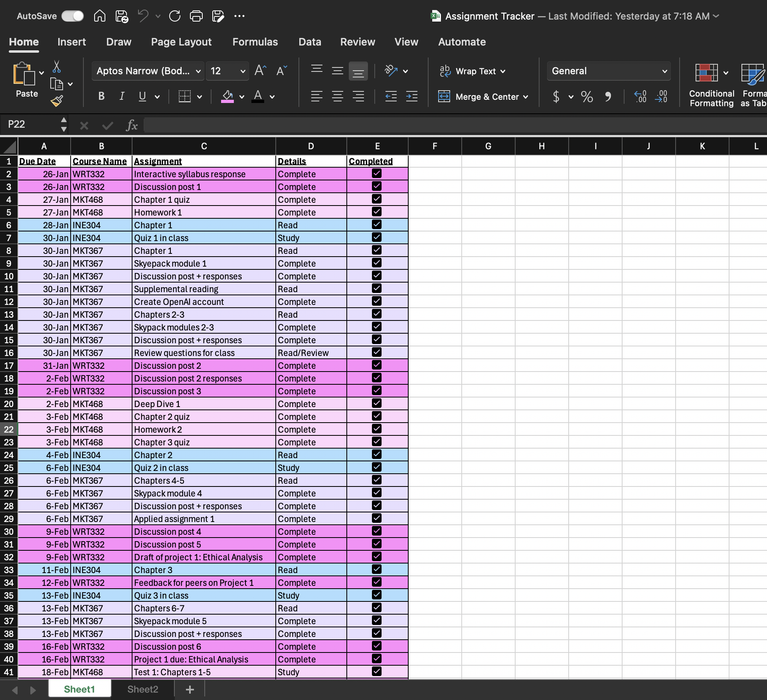
Task: Uncheck Completed box for Applied assignment 1
Action: point(377,518)
